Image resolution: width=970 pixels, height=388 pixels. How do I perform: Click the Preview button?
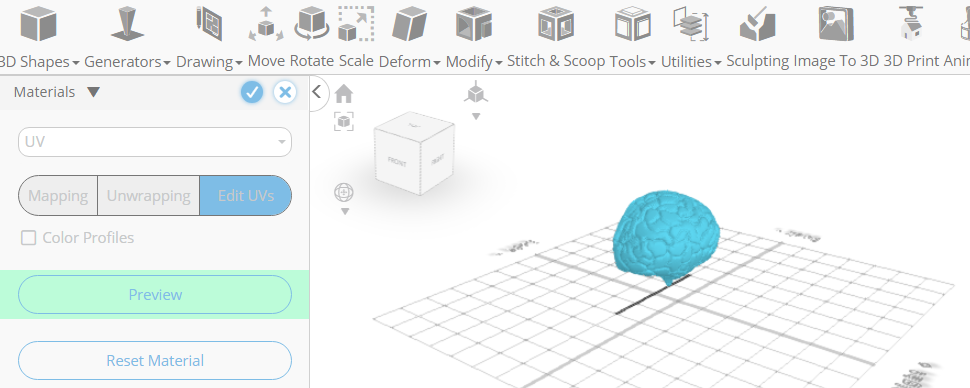(x=155, y=295)
